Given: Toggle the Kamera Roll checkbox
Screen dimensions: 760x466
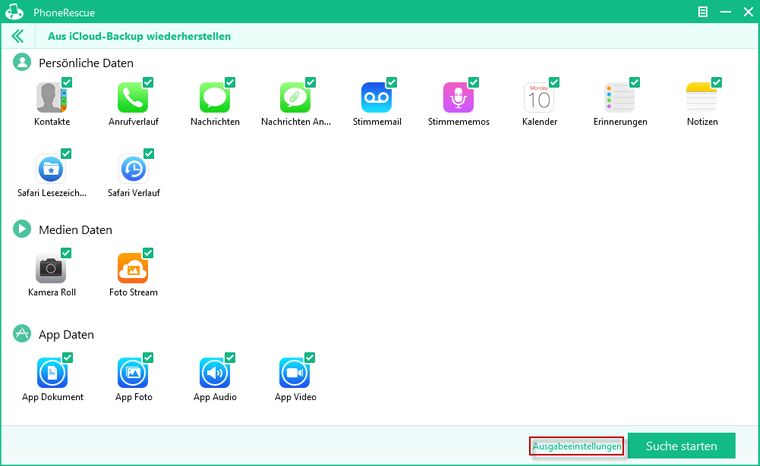Looking at the screenshot, I should click(x=66, y=253).
